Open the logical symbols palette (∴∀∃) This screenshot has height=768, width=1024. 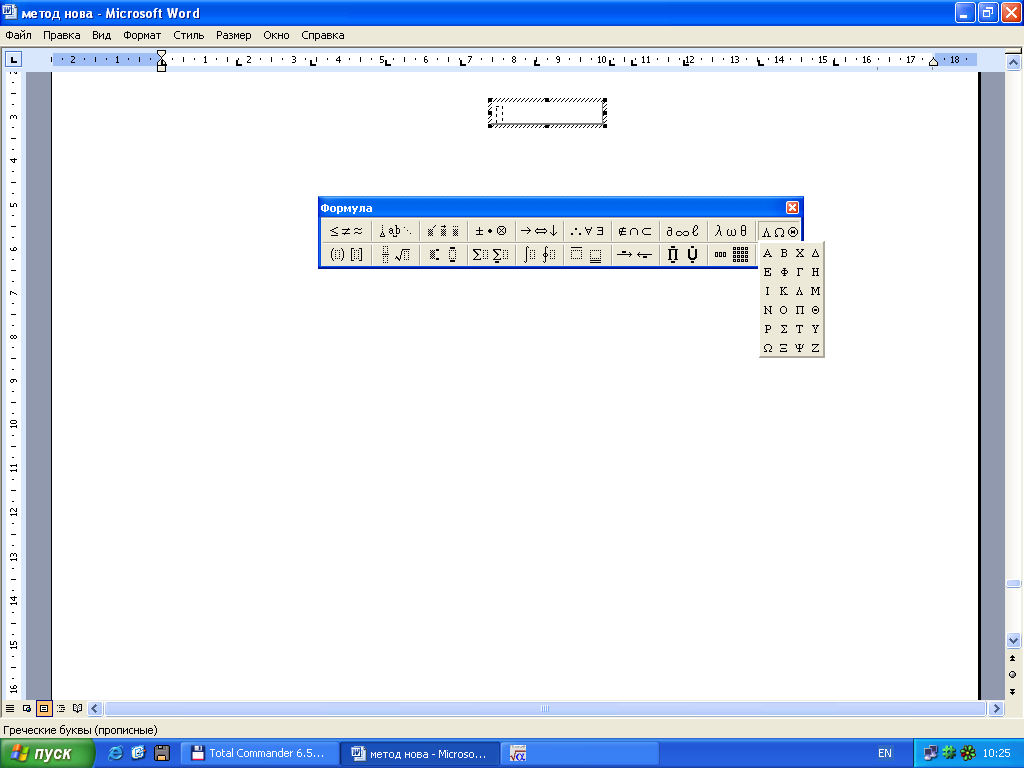tap(586, 231)
